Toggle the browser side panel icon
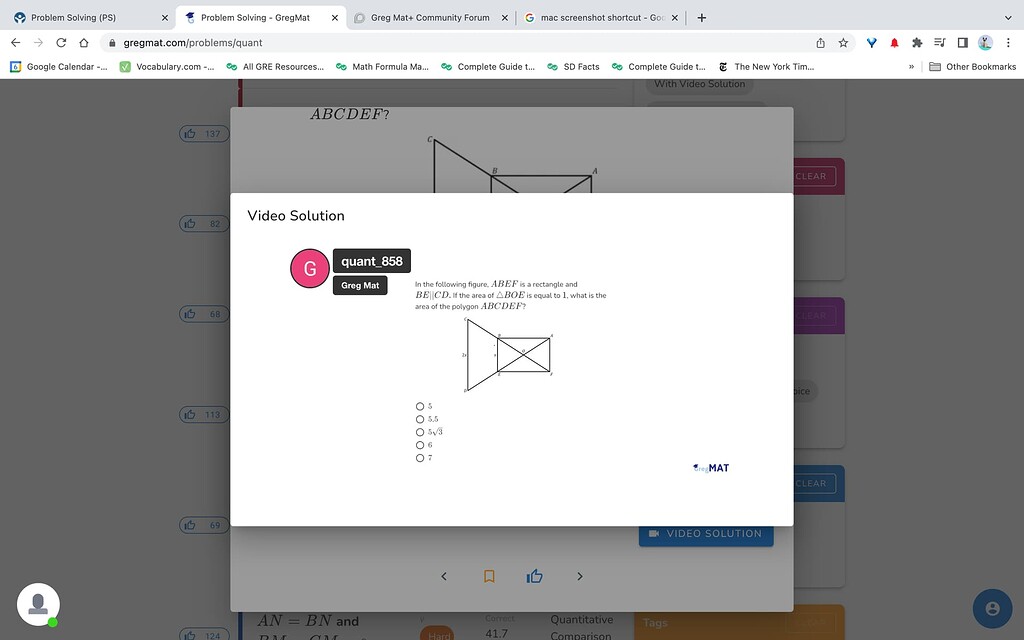Viewport: 1024px width, 640px height. (x=963, y=42)
